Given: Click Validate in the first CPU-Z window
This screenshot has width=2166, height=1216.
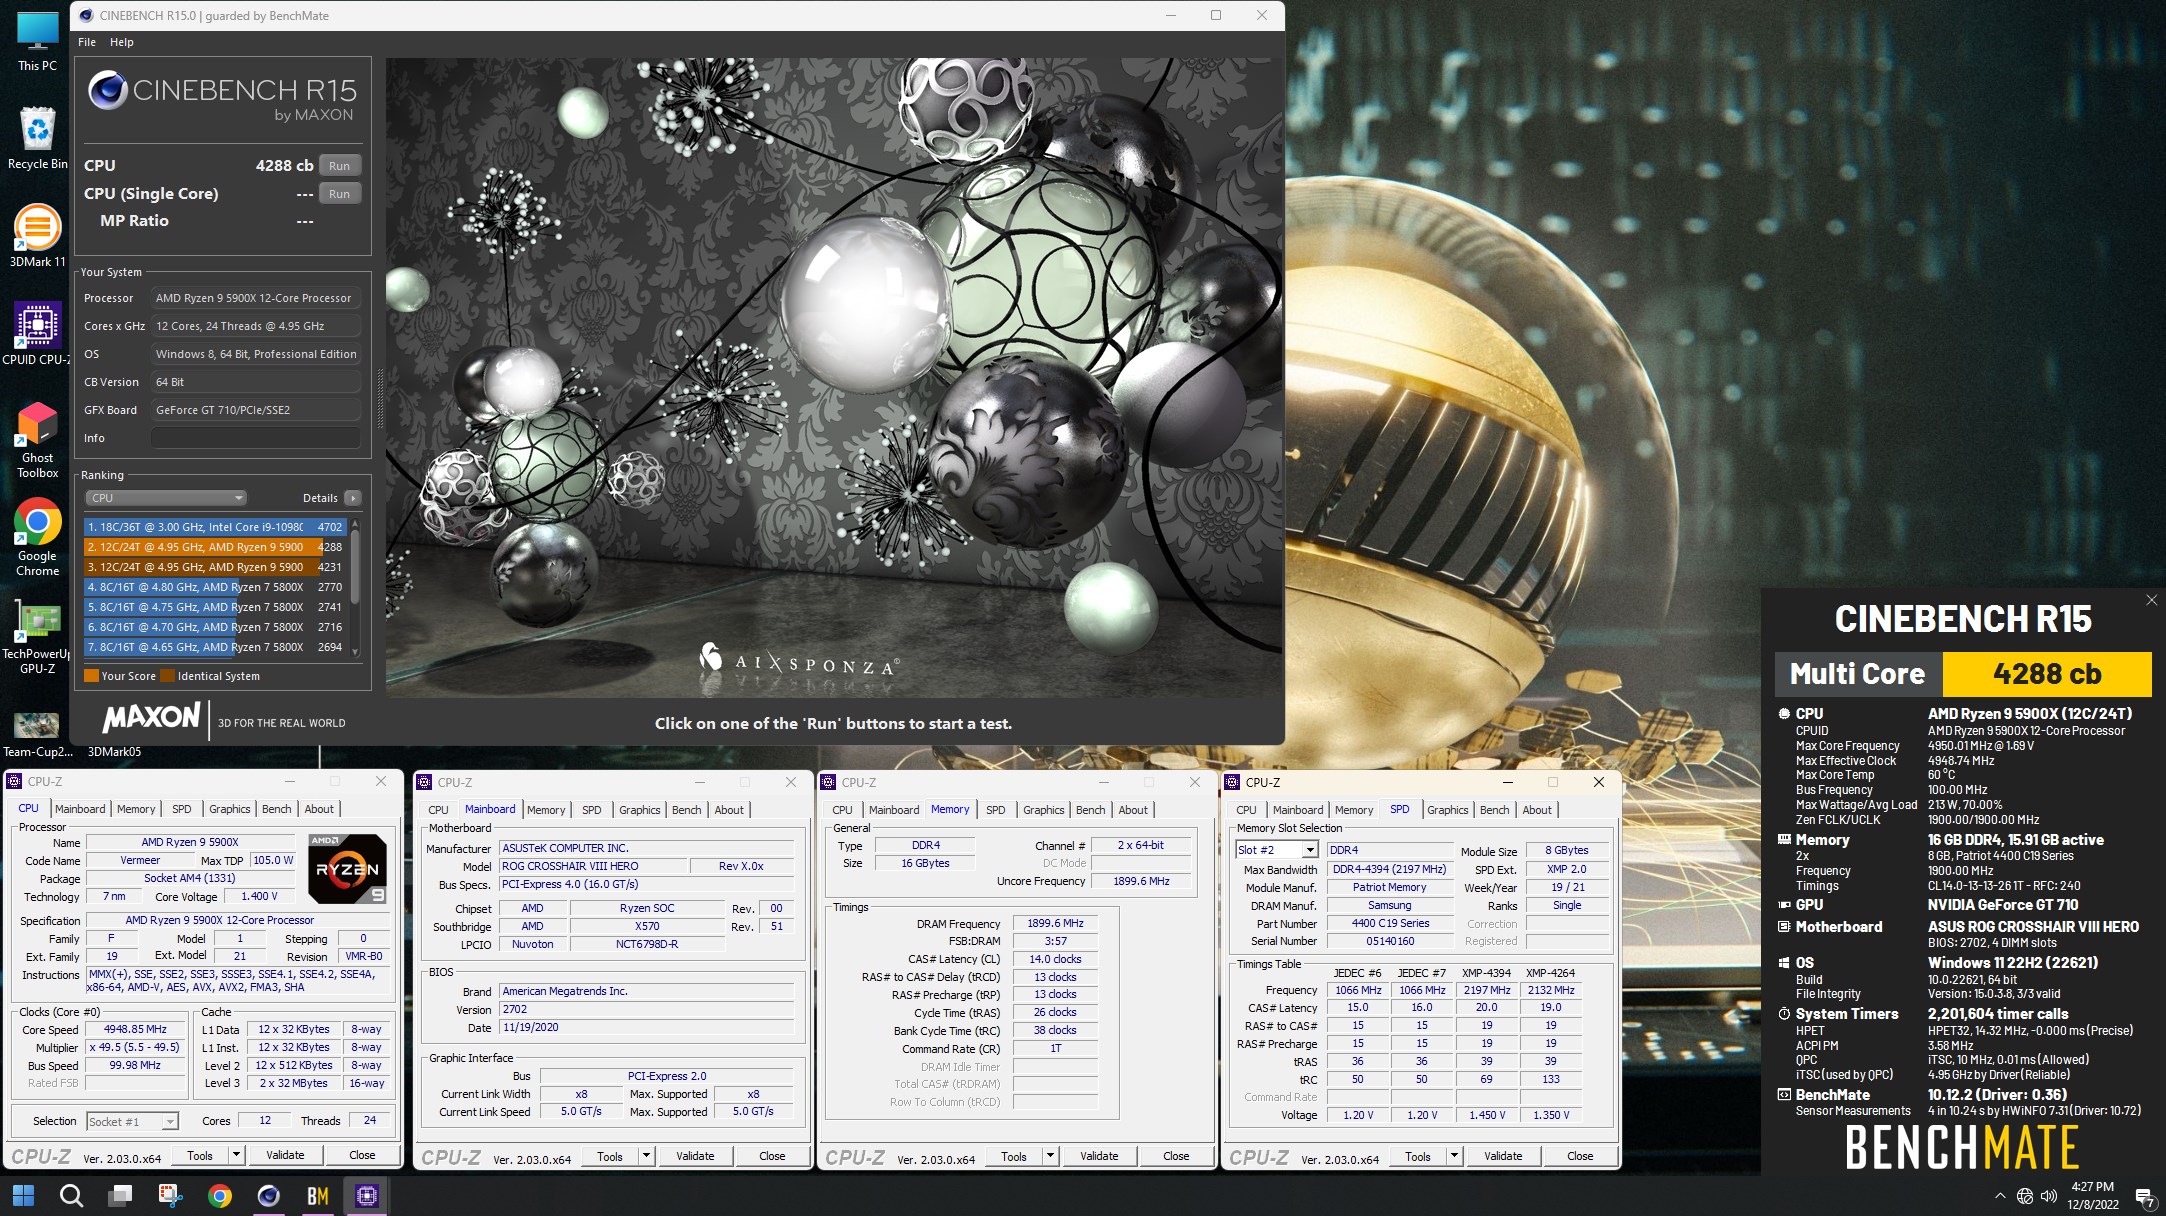Looking at the screenshot, I should pyautogui.click(x=285, y=1155).
